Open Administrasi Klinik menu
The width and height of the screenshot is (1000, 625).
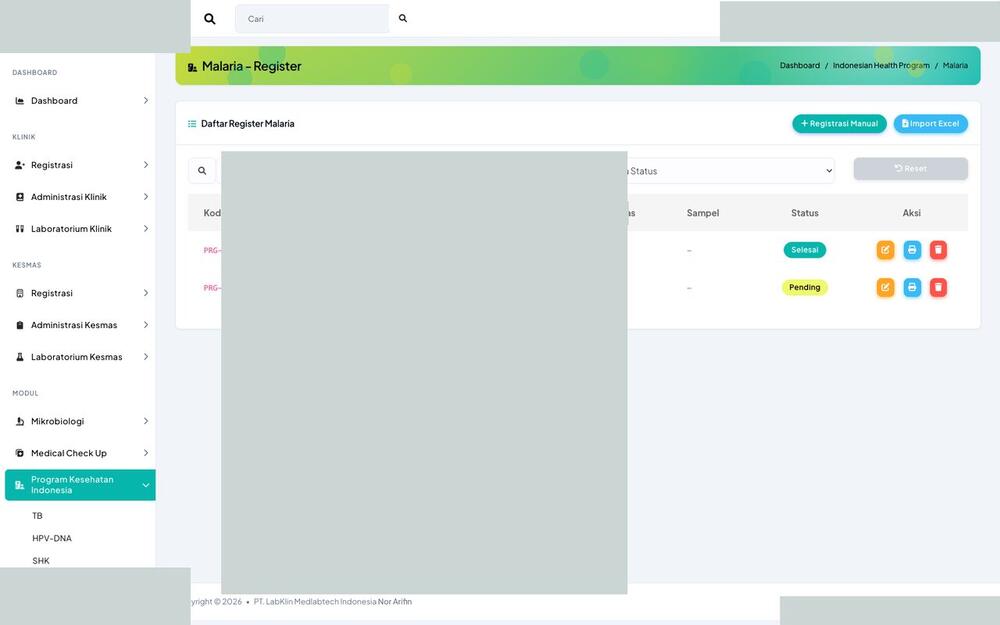pos(80,197)
